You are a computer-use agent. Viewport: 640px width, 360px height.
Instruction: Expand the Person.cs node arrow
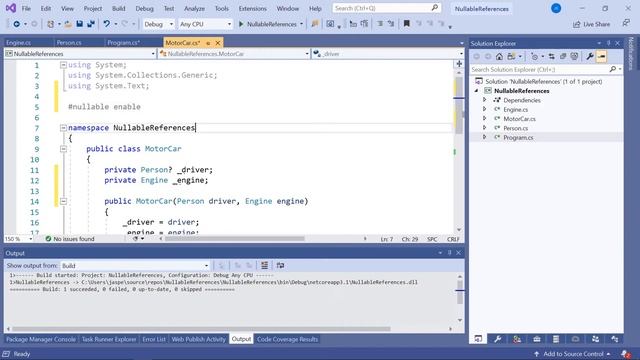pos(484,128)
